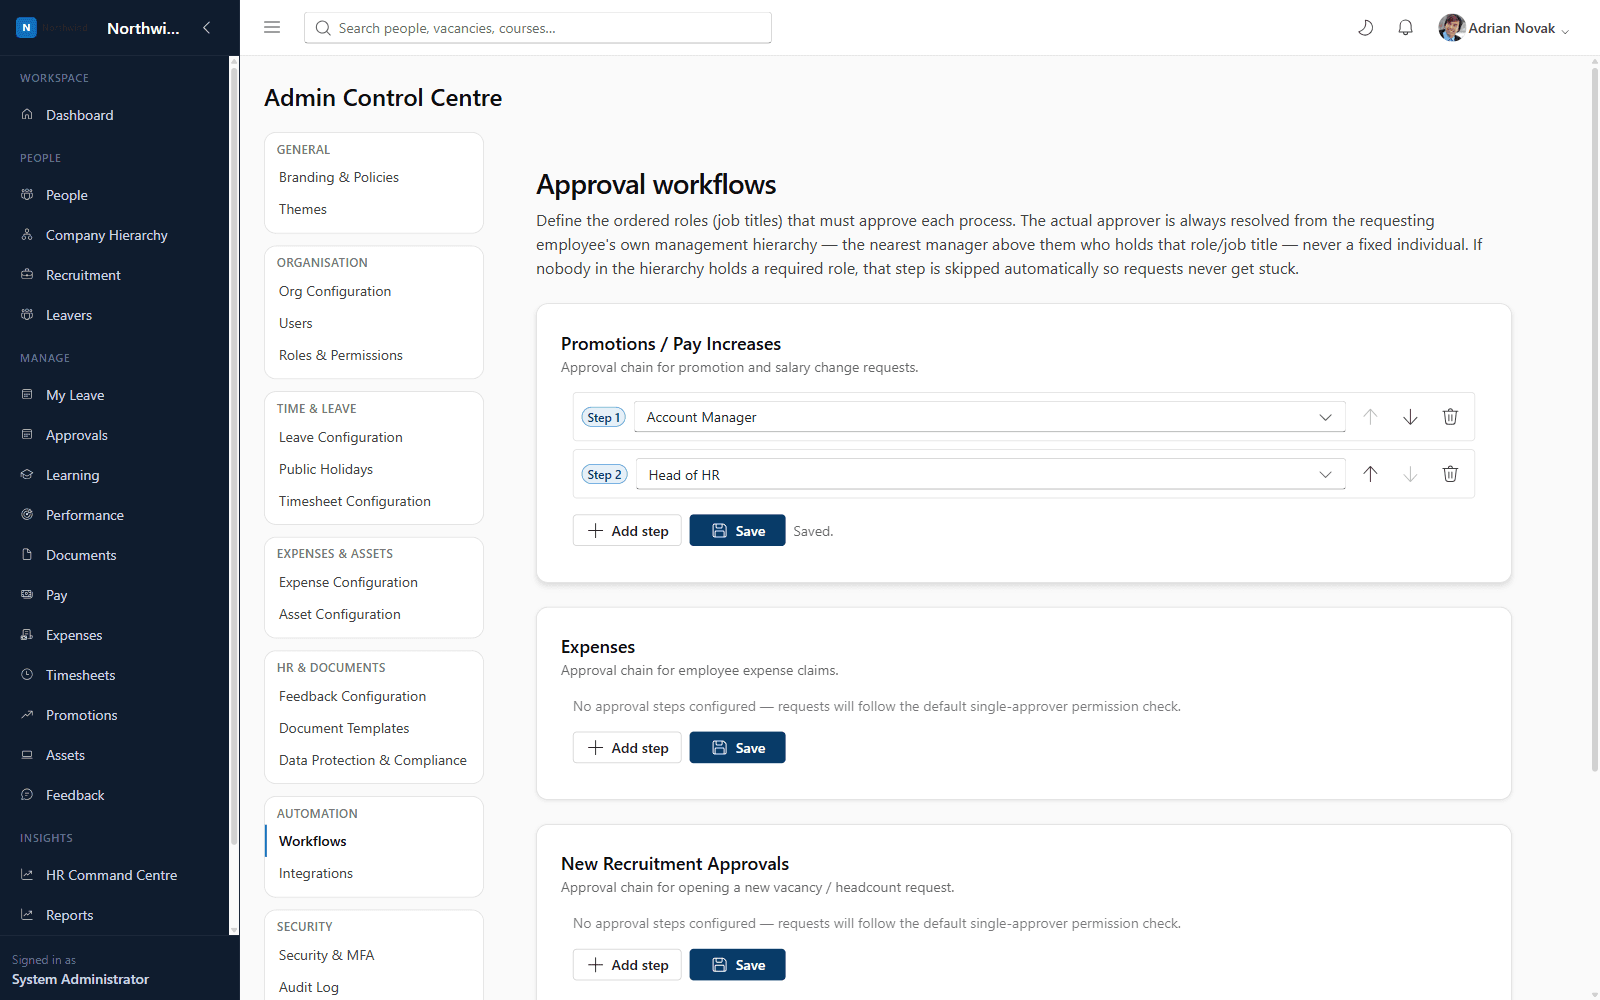Click the HR Command Centre chart icon
Image resolution: width=1600 pixels, height=1000 pixels.
point(27,874)
